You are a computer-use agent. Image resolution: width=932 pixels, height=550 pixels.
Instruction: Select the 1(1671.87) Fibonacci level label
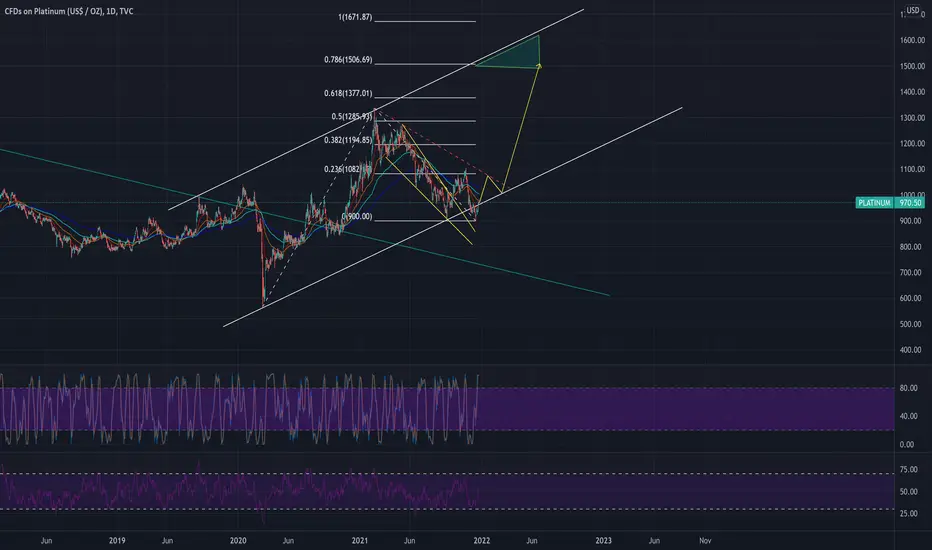click(355, 17)
